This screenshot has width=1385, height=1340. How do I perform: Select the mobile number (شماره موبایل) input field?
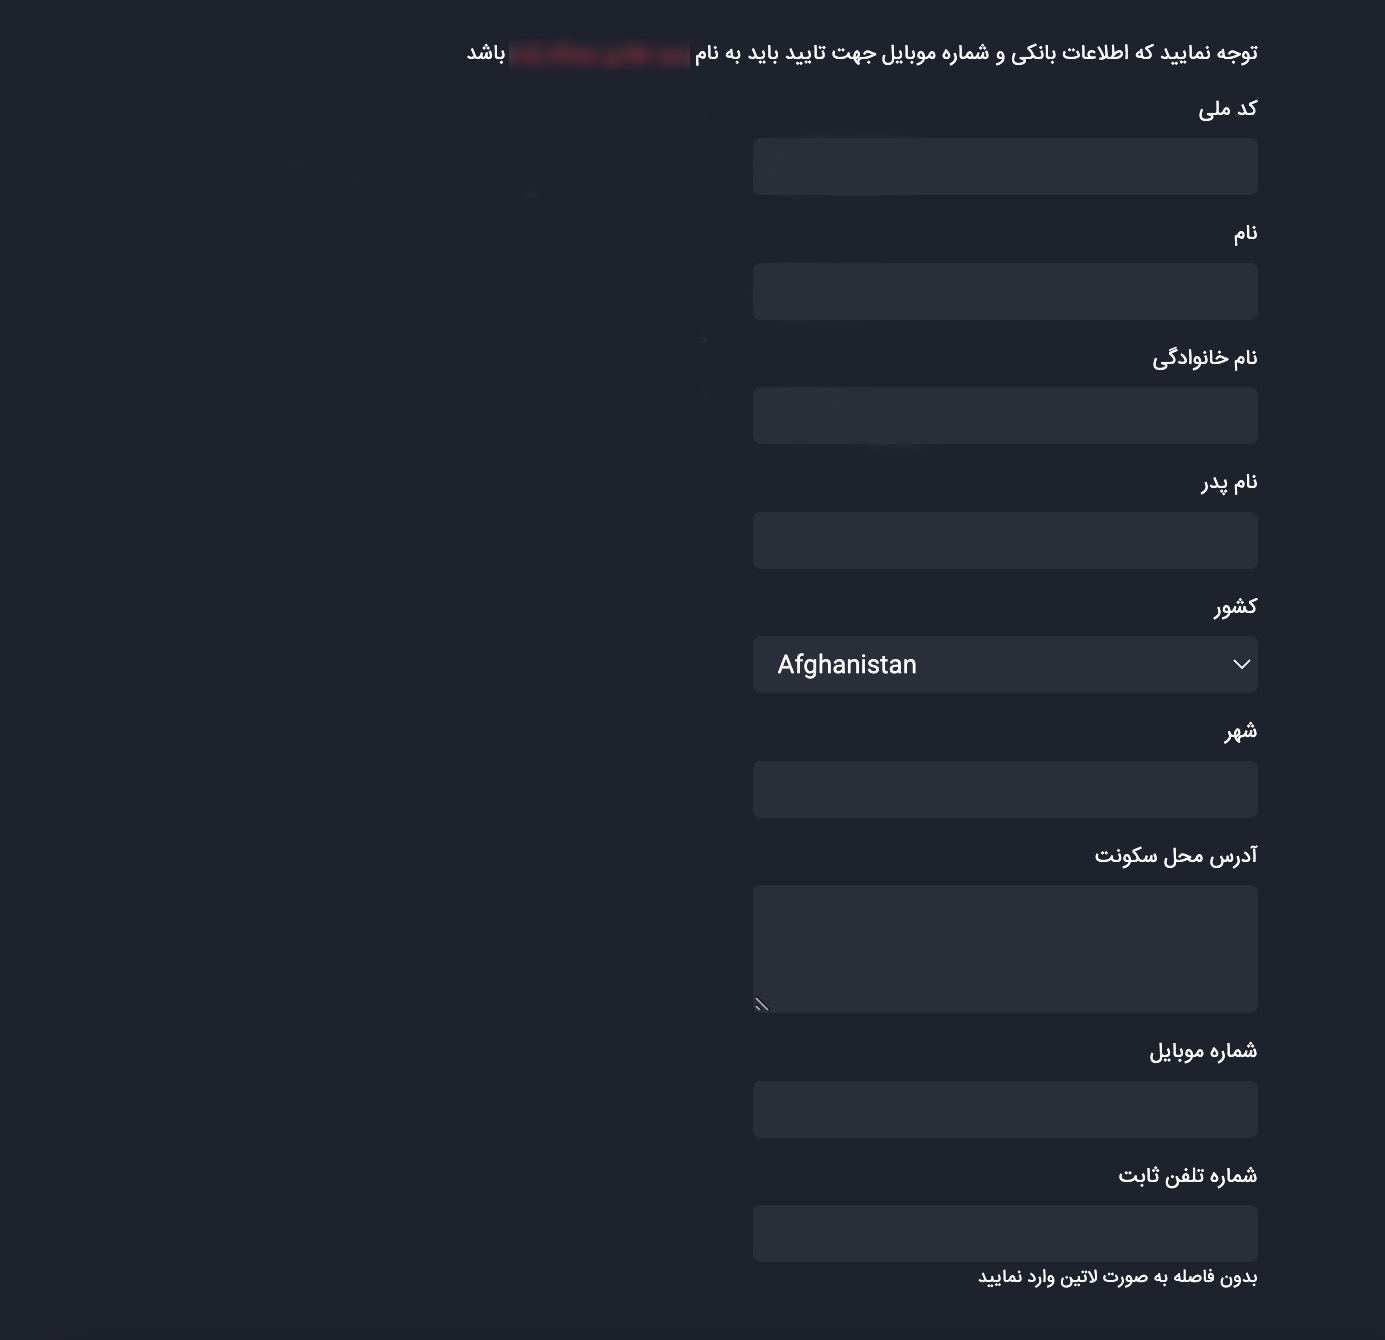[1004, 1110]
